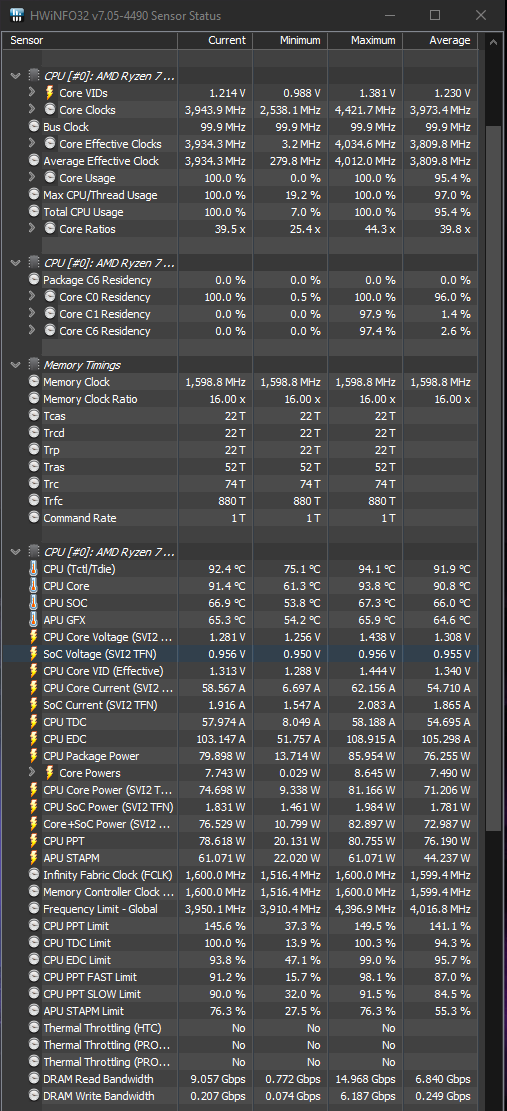Collapse the CPU group containing Package C6 Residency
The image size is (507, 1111).
16,263
